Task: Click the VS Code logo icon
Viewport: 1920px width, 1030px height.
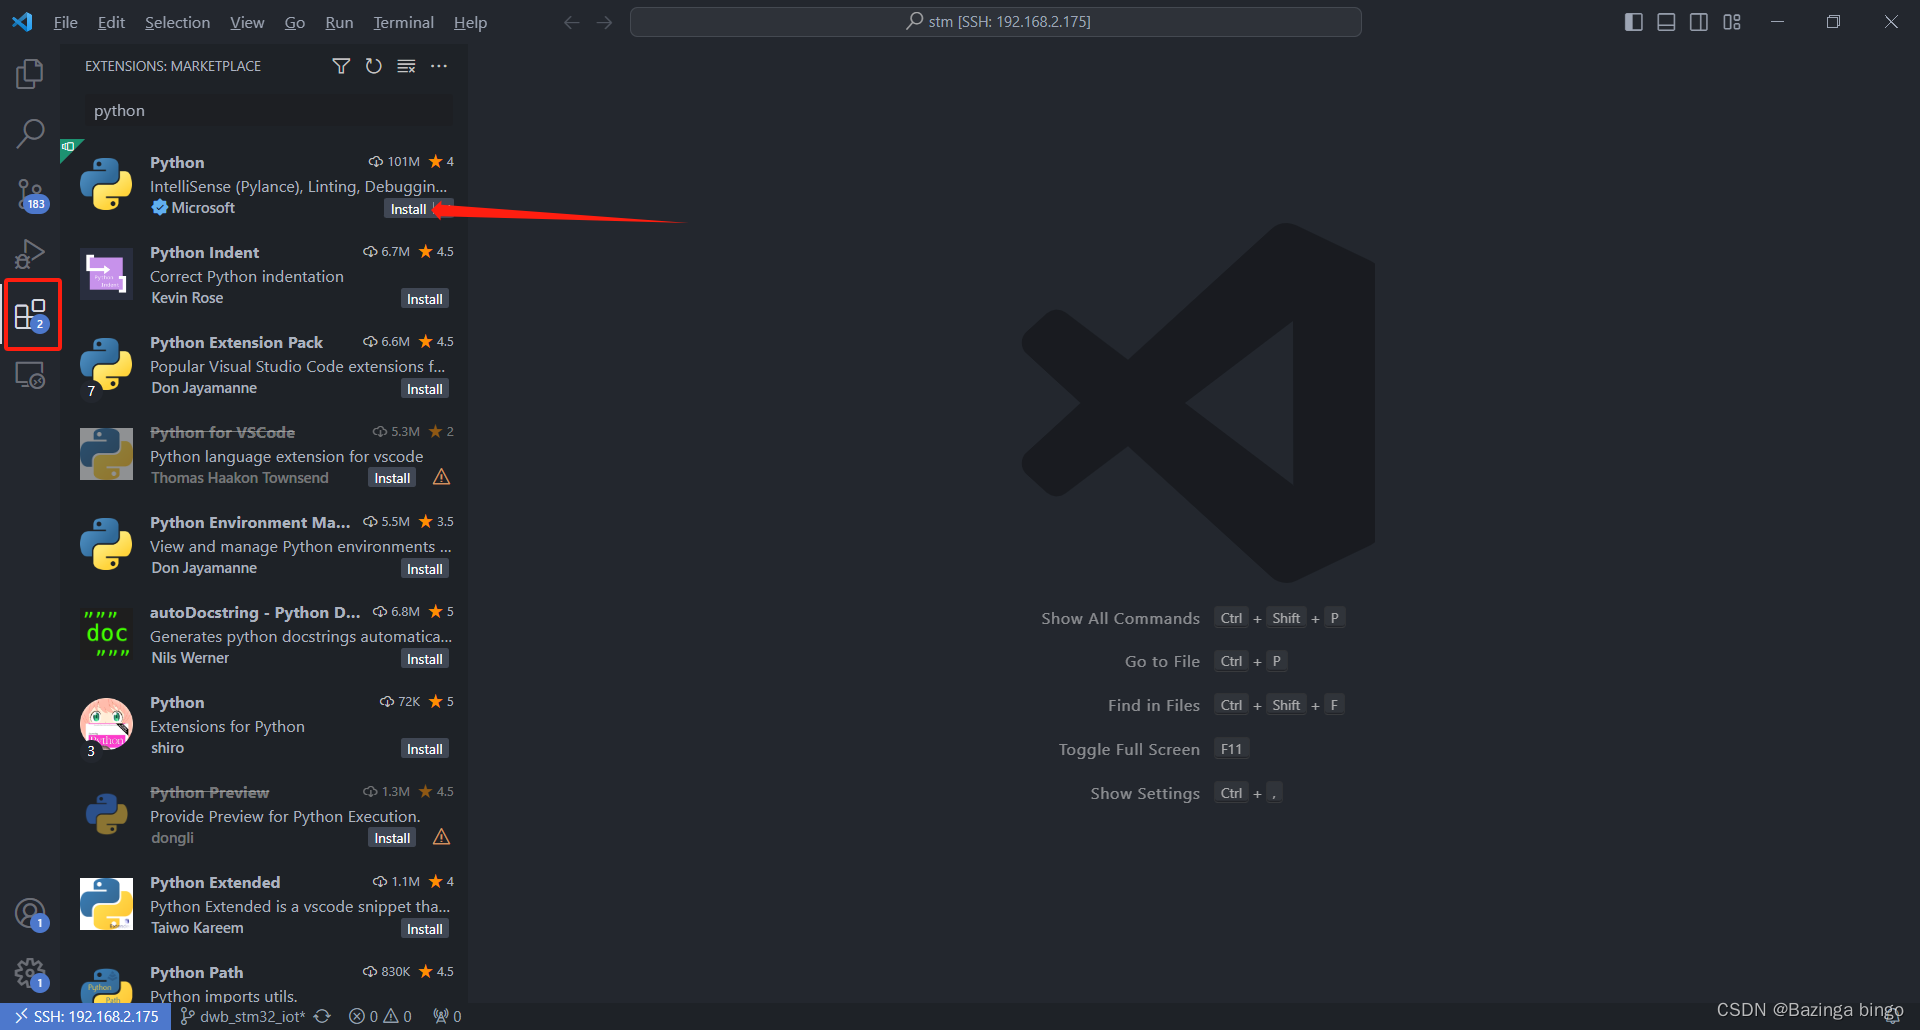Action: (22, 22)
